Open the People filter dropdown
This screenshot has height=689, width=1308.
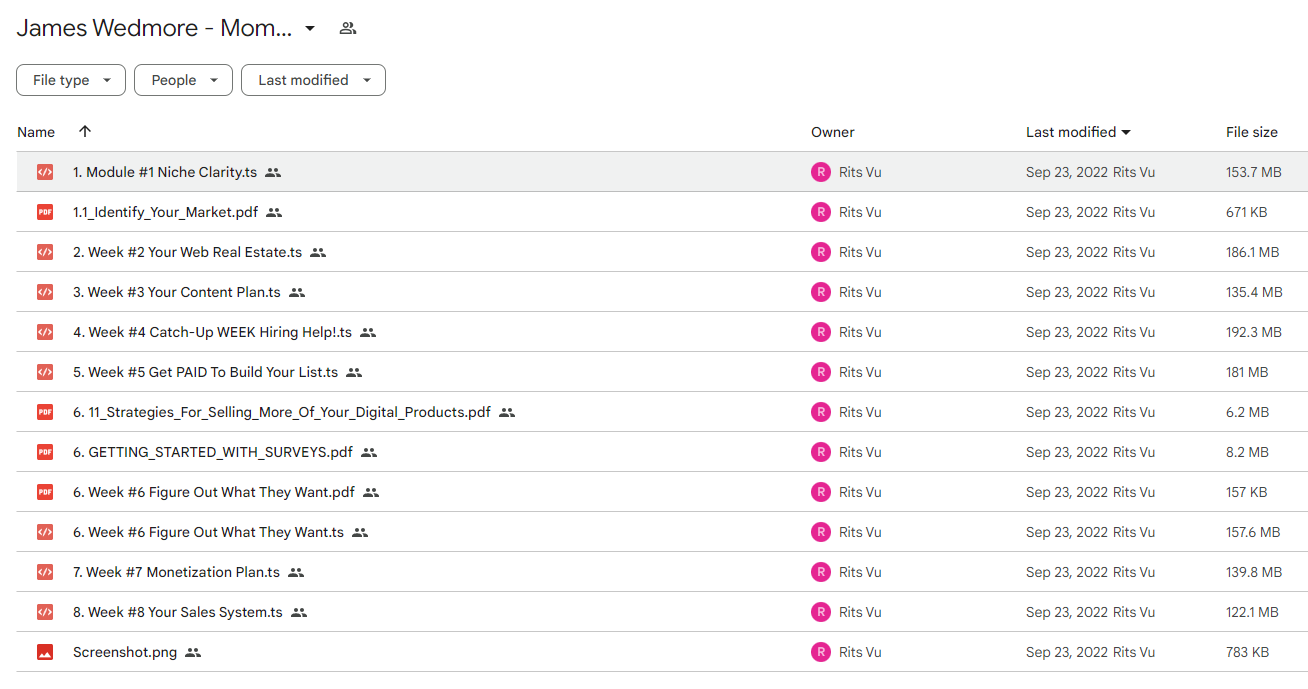(x=183, y=80)
